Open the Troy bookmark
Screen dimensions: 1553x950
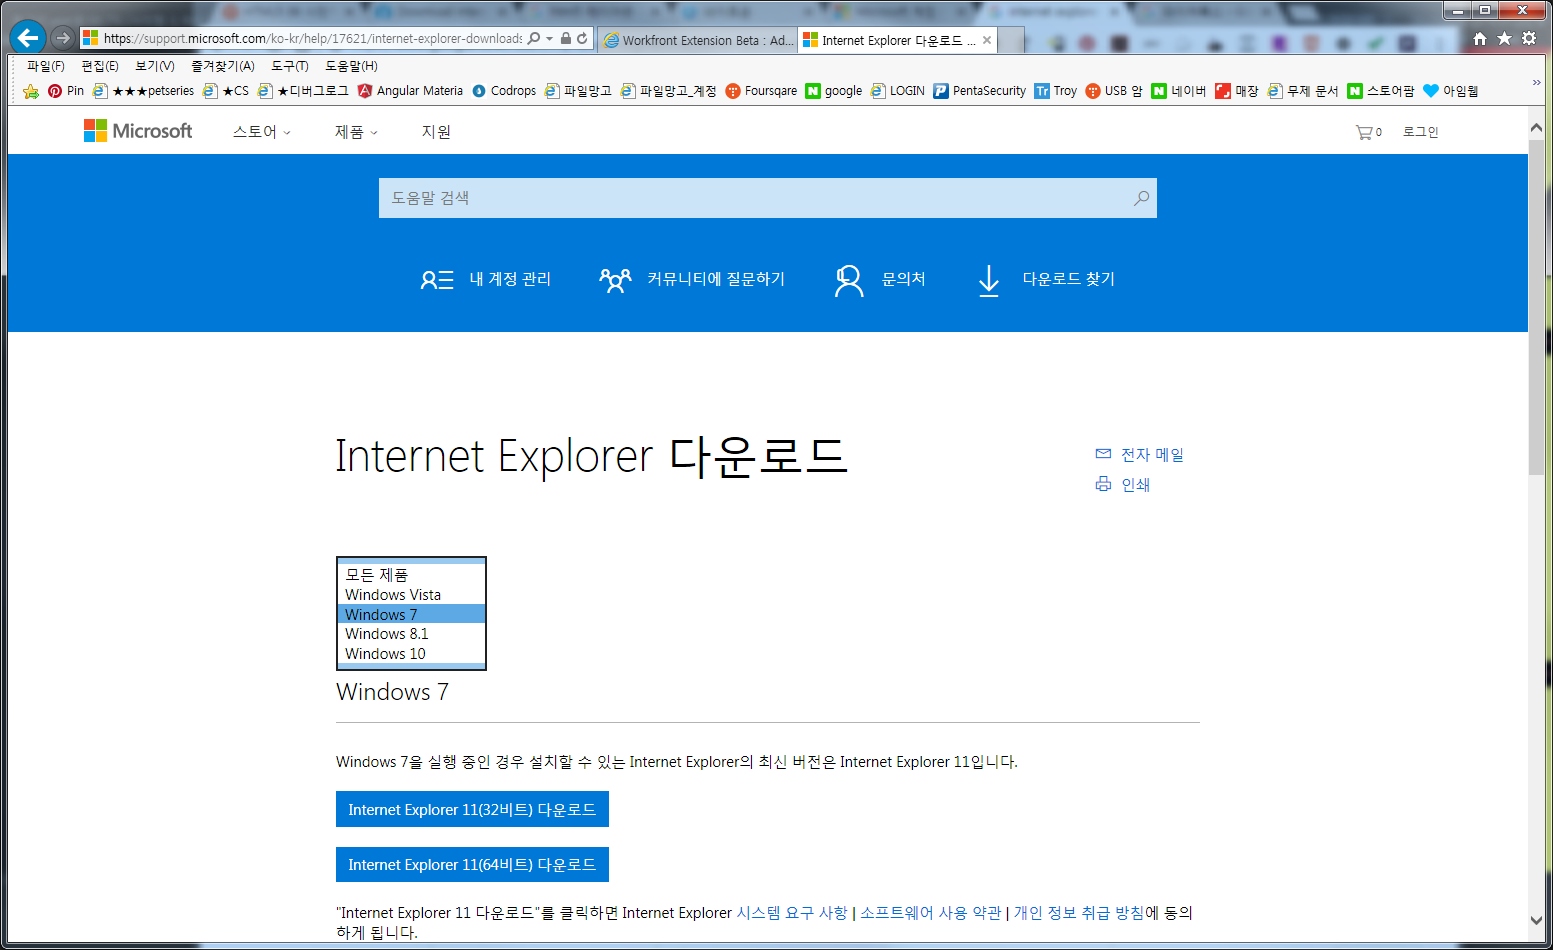pyautogui.click(x=1056, y=91)
